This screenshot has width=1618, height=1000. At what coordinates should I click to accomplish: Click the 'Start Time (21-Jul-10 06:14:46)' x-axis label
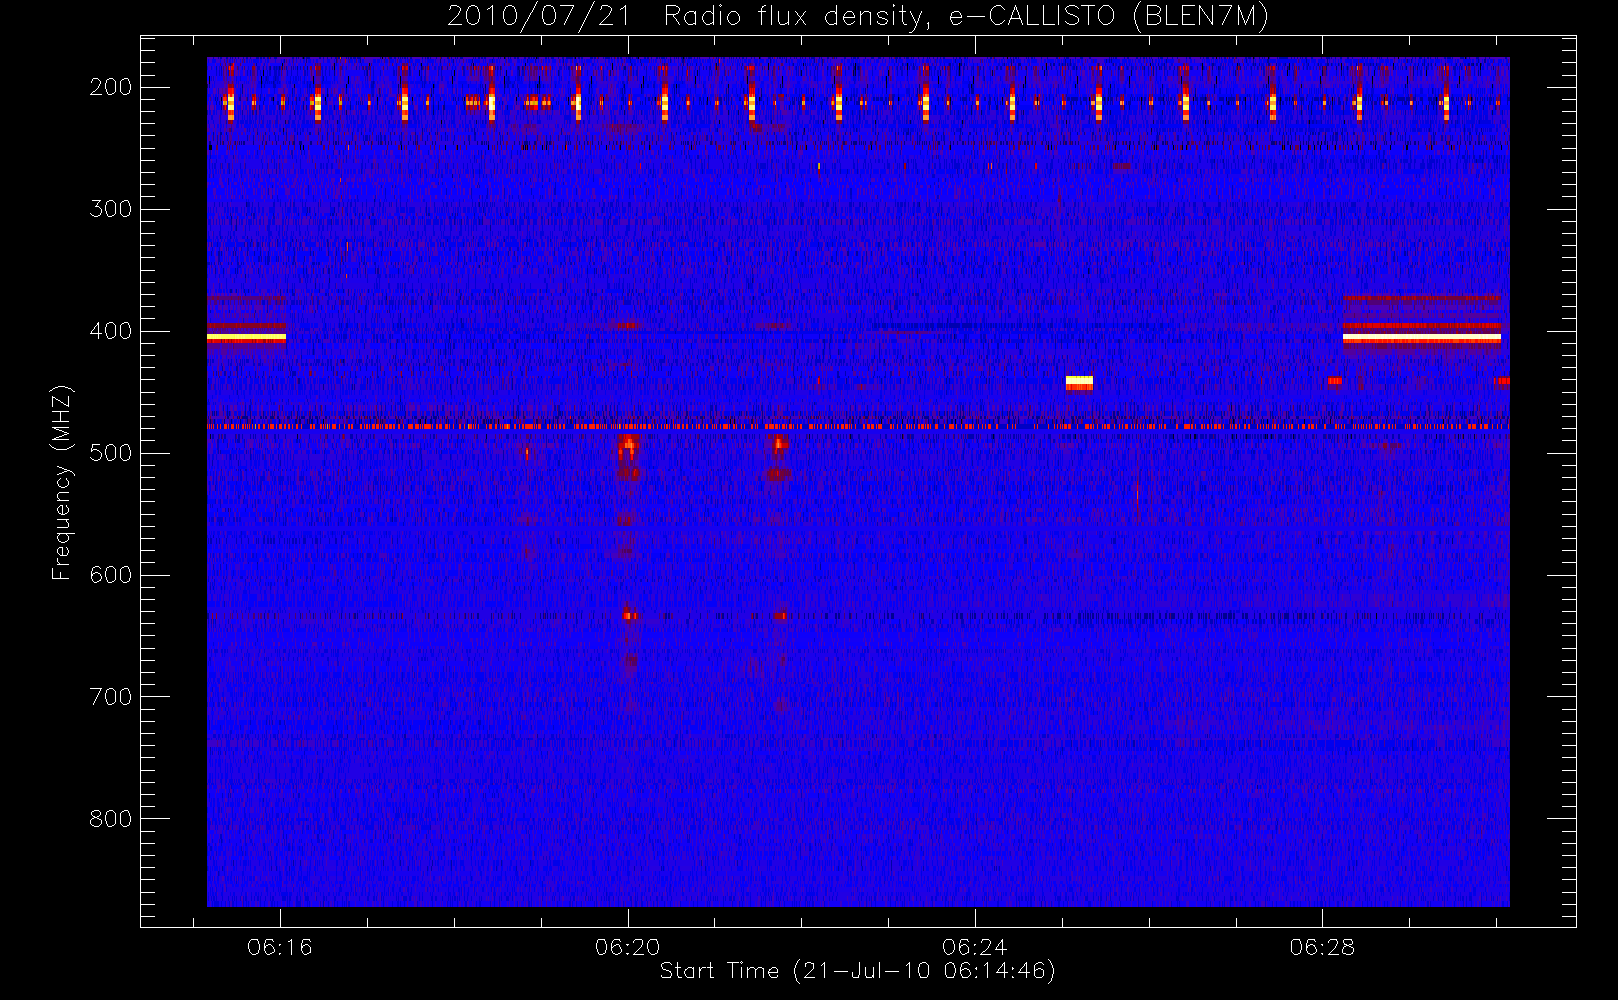click(x=857, y=971)
